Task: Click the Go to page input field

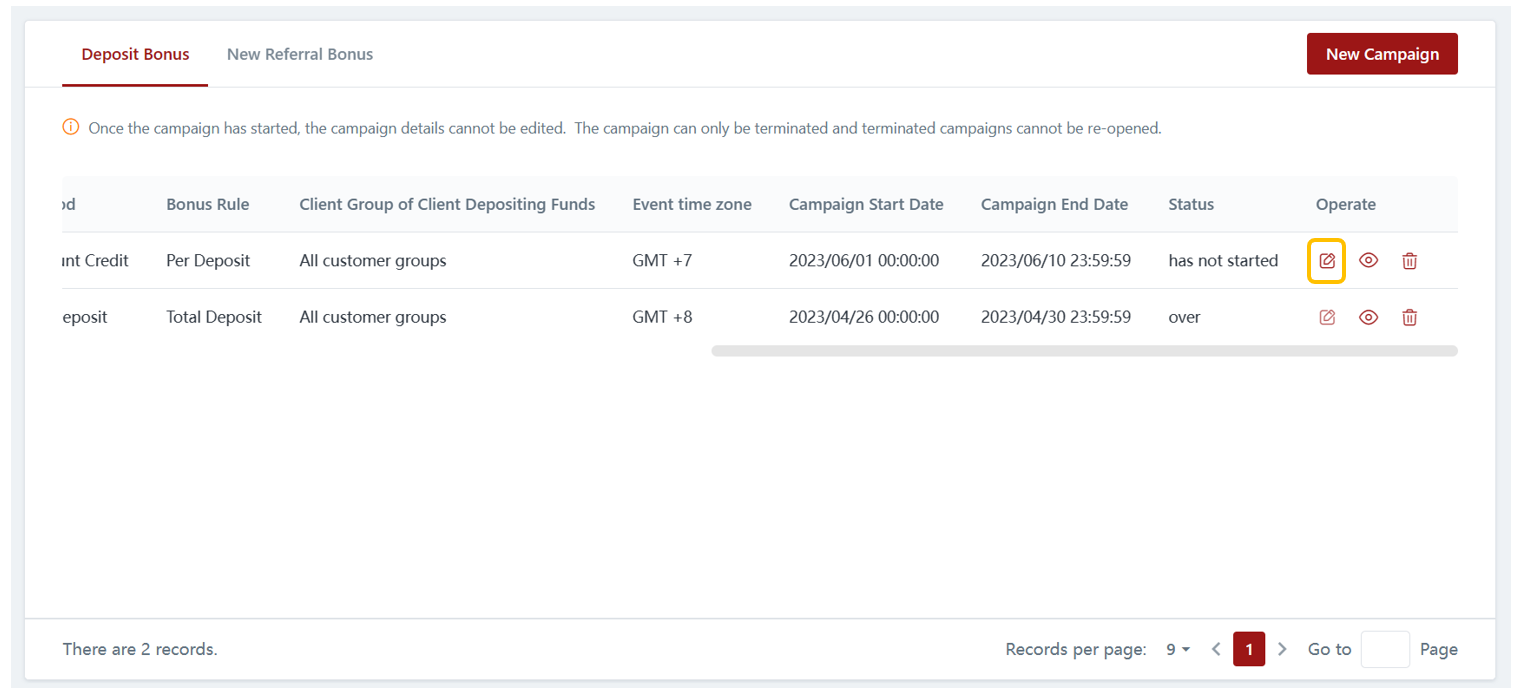Action: 1385,649
